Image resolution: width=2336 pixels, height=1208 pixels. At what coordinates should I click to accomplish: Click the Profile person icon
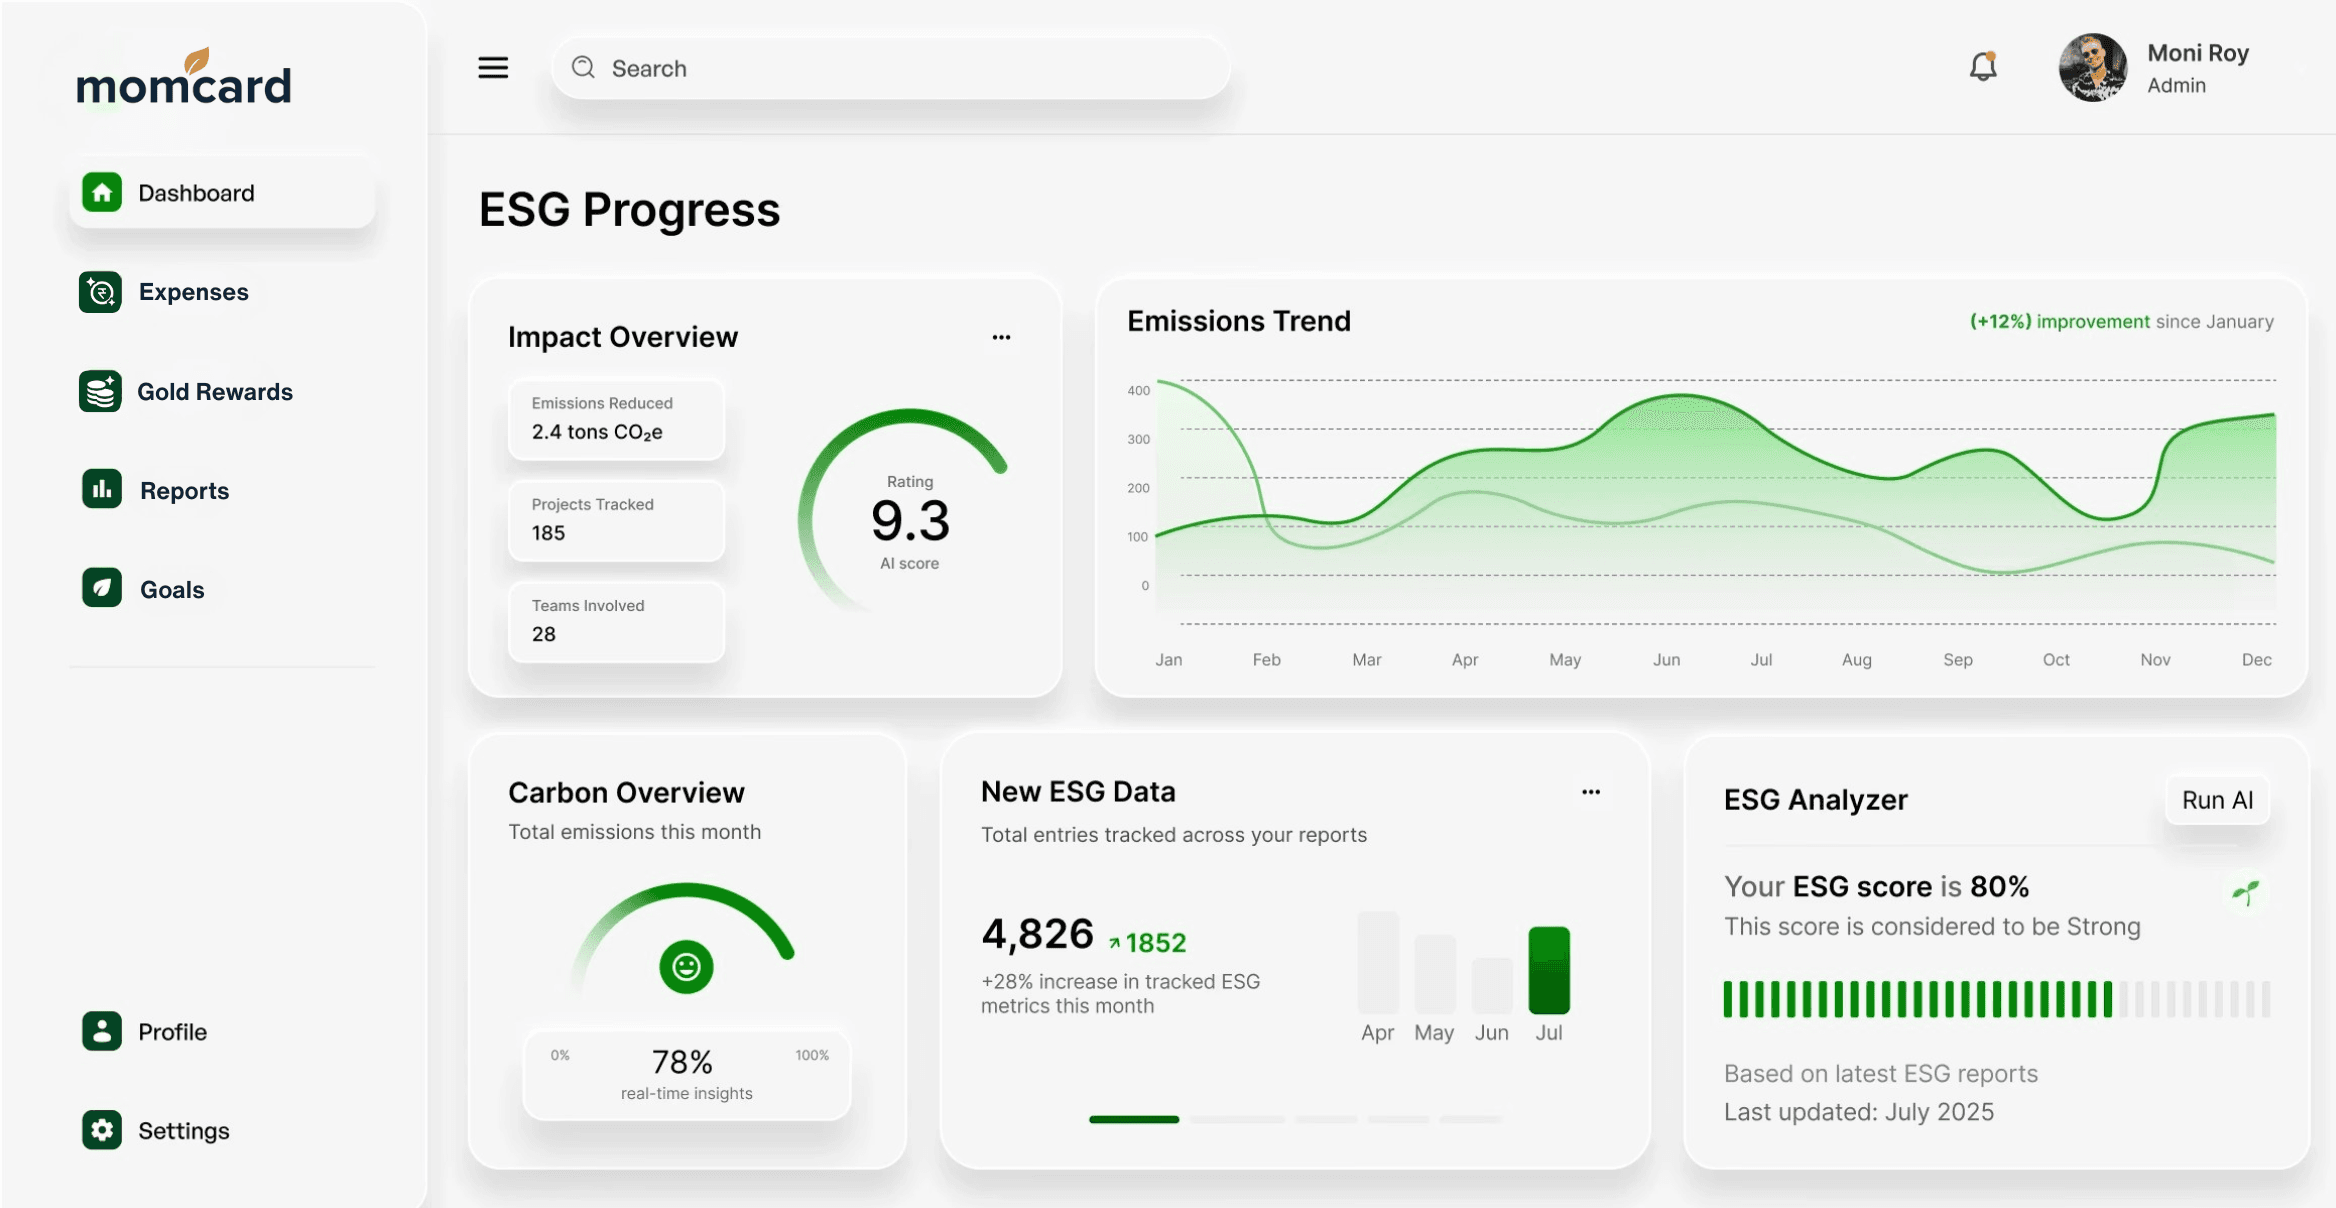101,1031
